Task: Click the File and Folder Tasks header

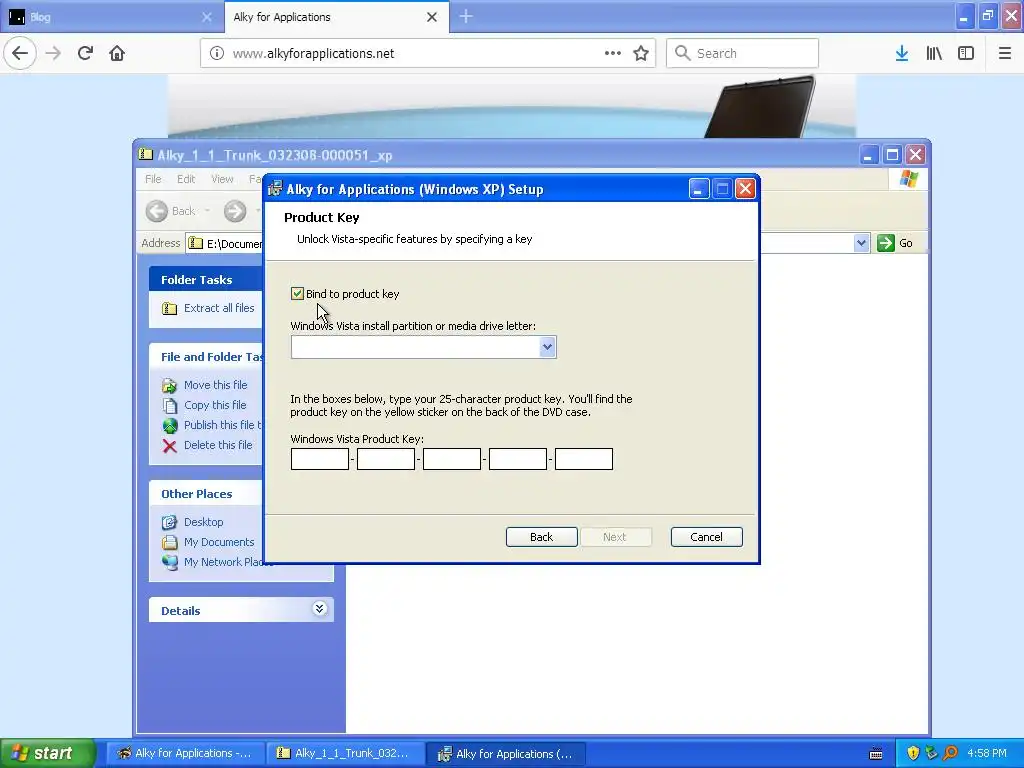Action: 206,357
